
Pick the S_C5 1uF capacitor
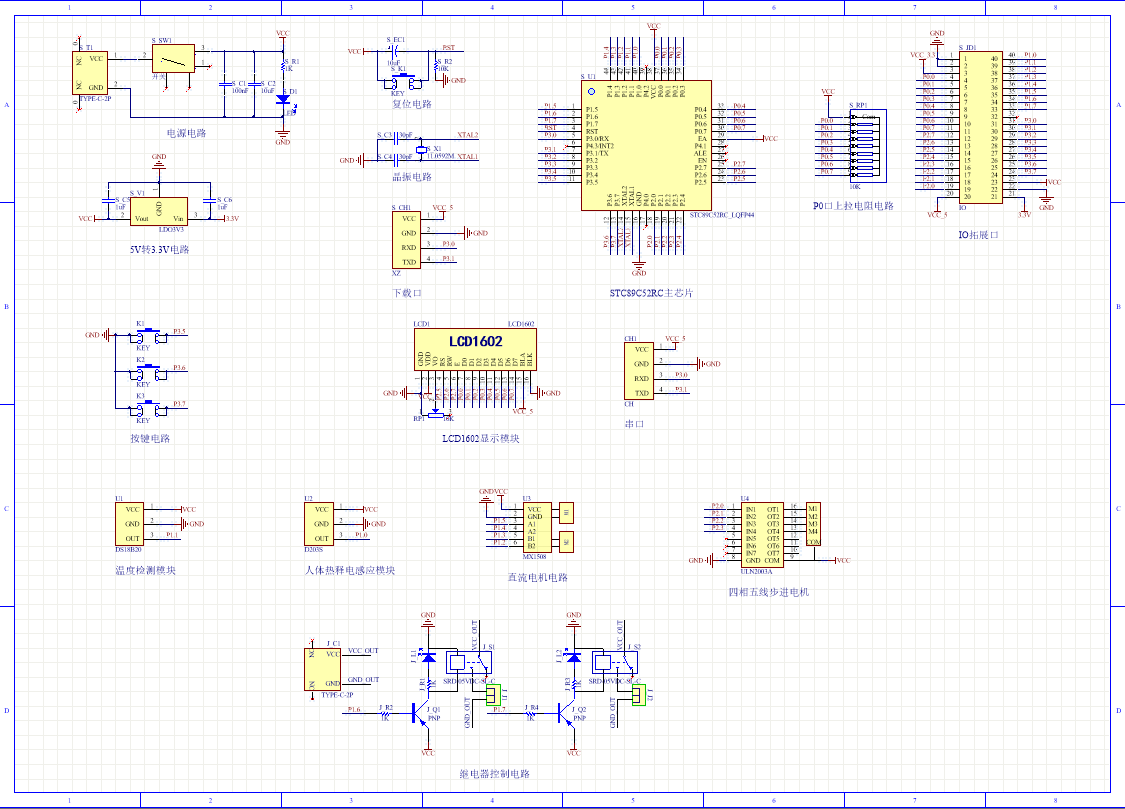[108, 203]
